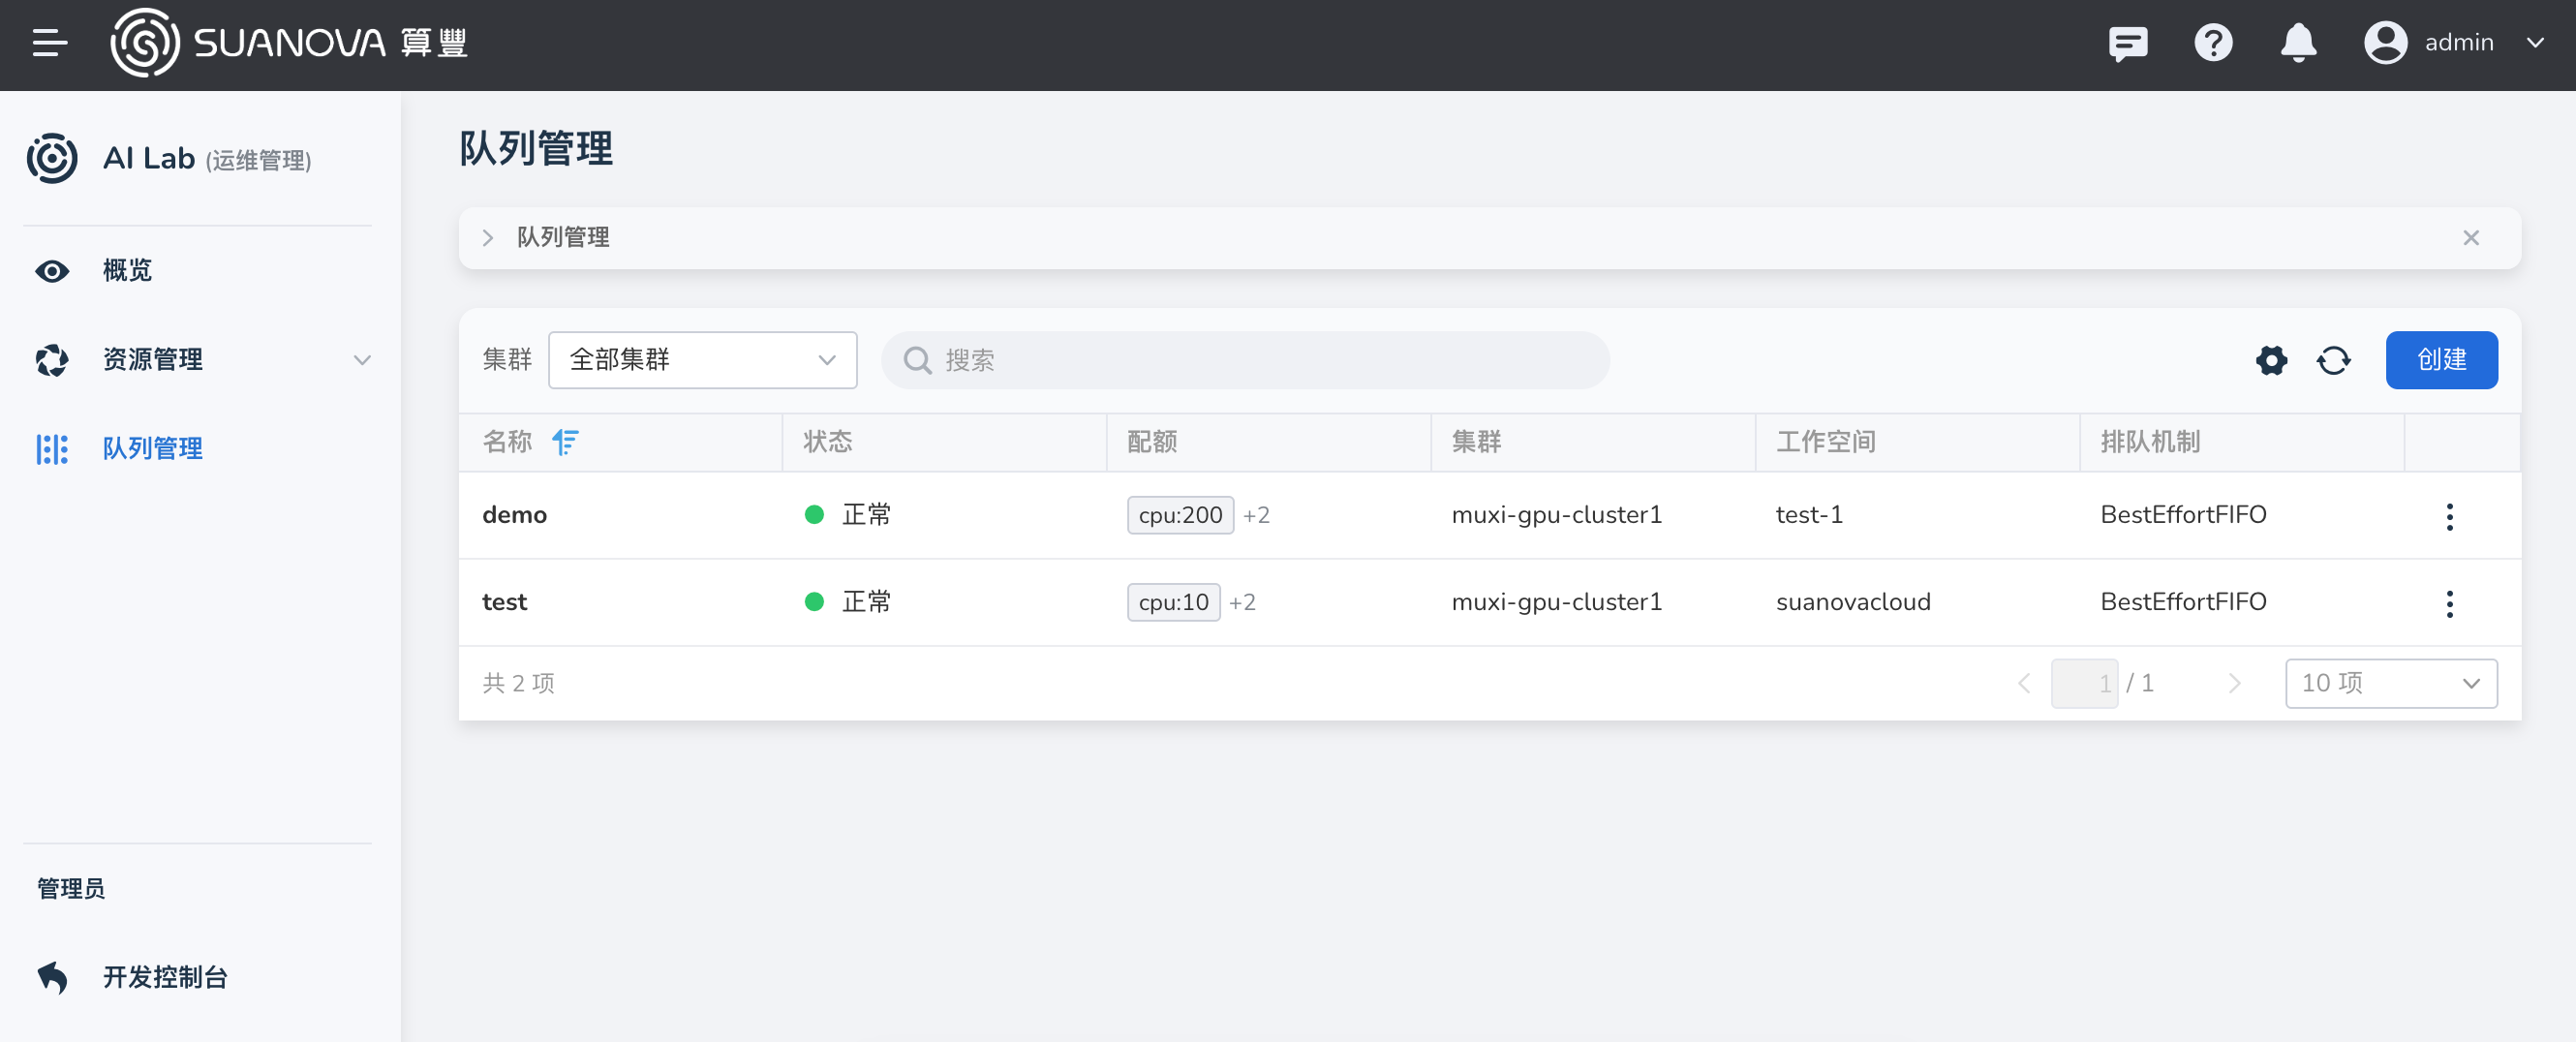Open the messages chat icon
The image size is (2576, 1042).
click(x=2127, y=43)
